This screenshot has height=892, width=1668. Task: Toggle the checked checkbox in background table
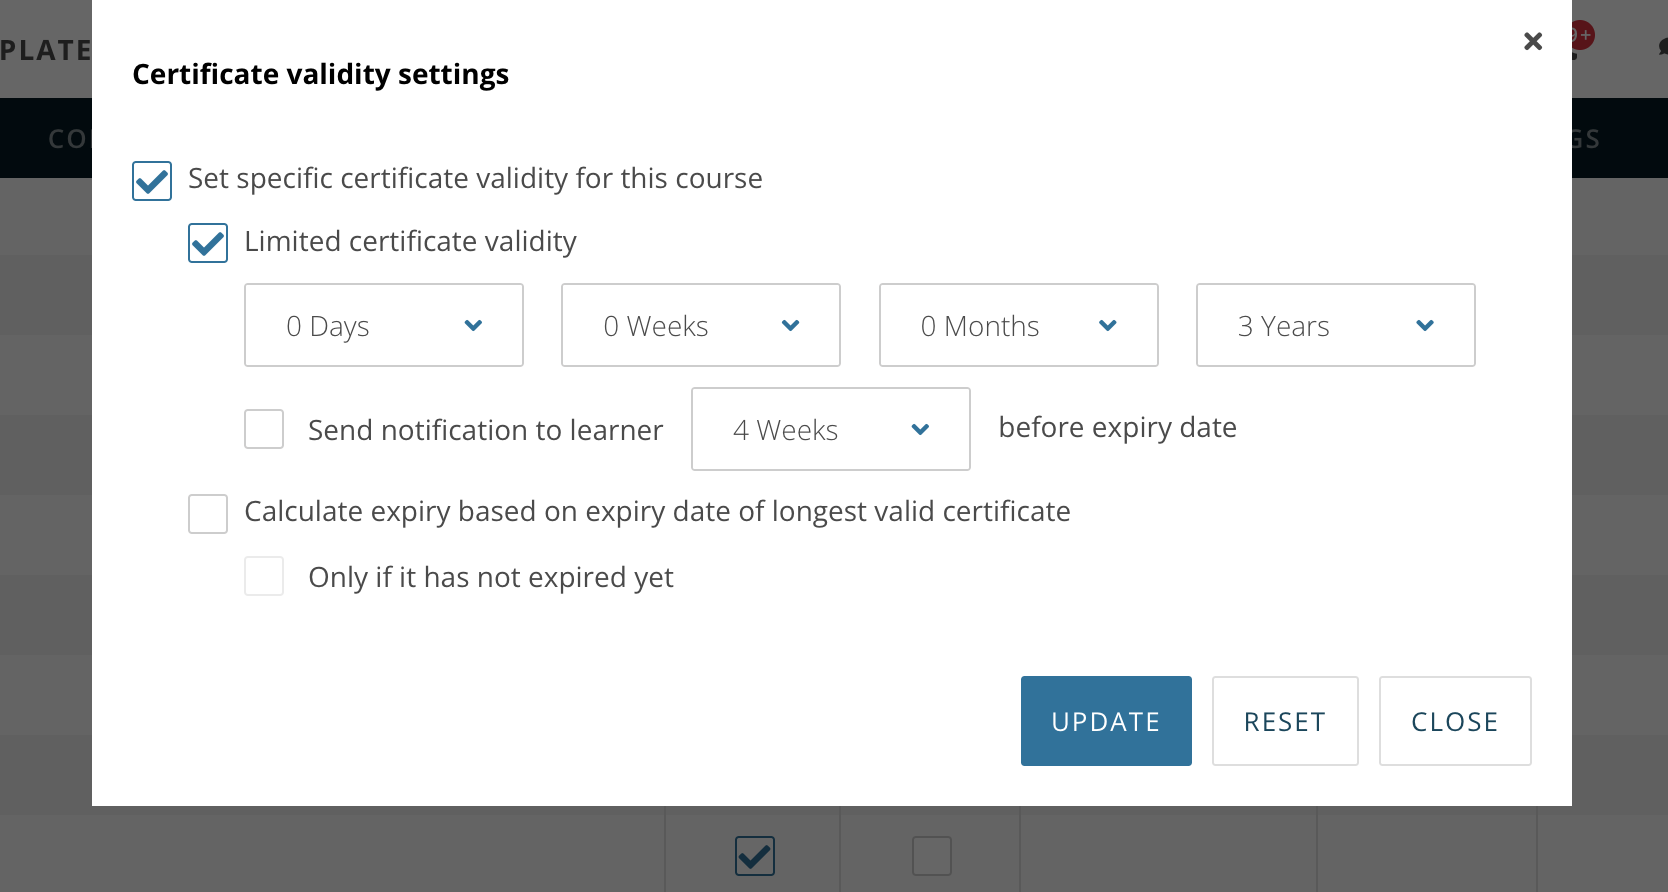pos(755,856)
